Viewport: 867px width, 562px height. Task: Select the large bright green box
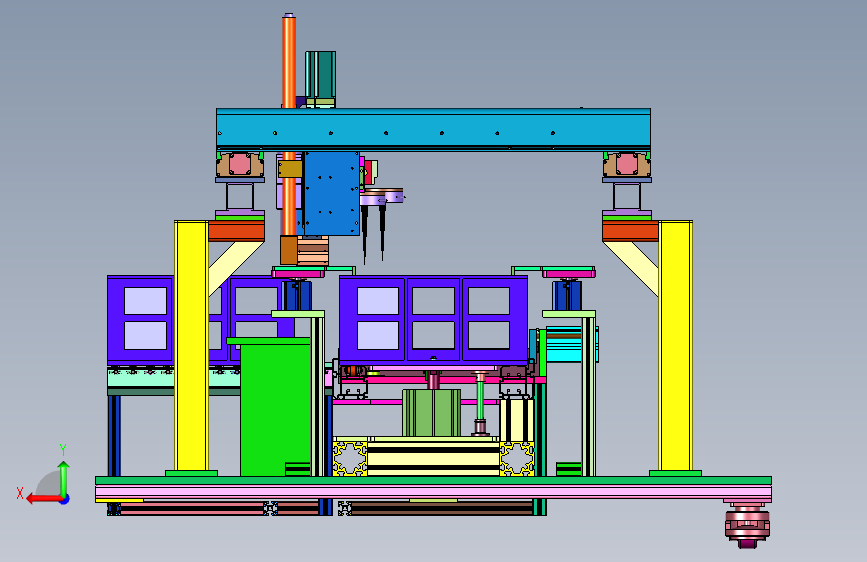pyautogui.click(x=275, y=408)
